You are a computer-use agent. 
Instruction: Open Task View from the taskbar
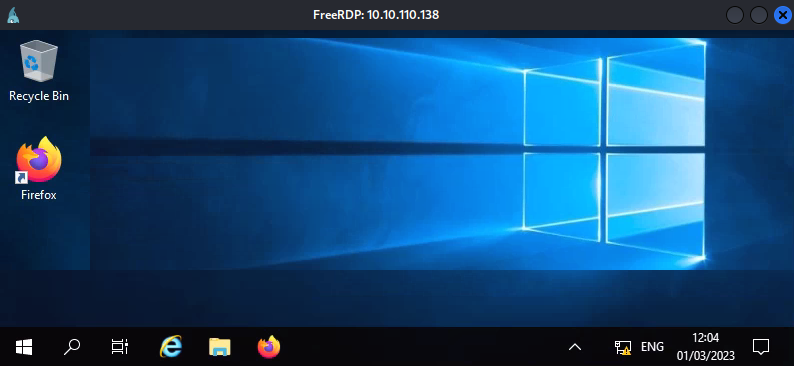pos(120,347)
